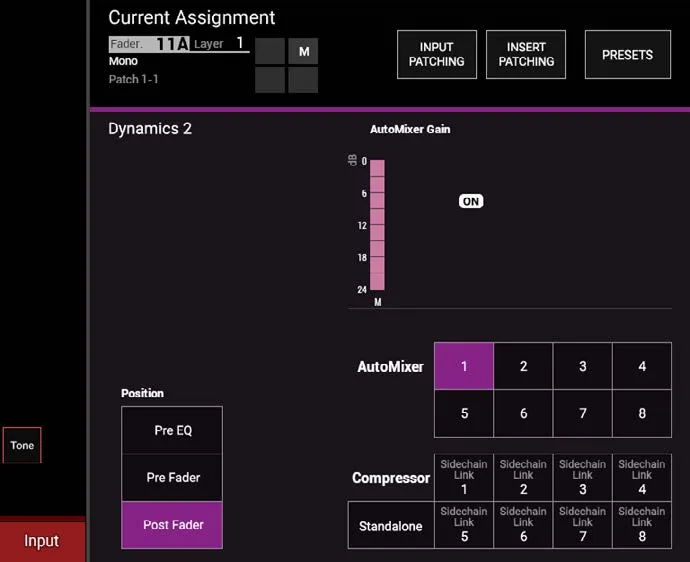
Task: Click the AutoMixer section label
Action: tap(390, 367)
